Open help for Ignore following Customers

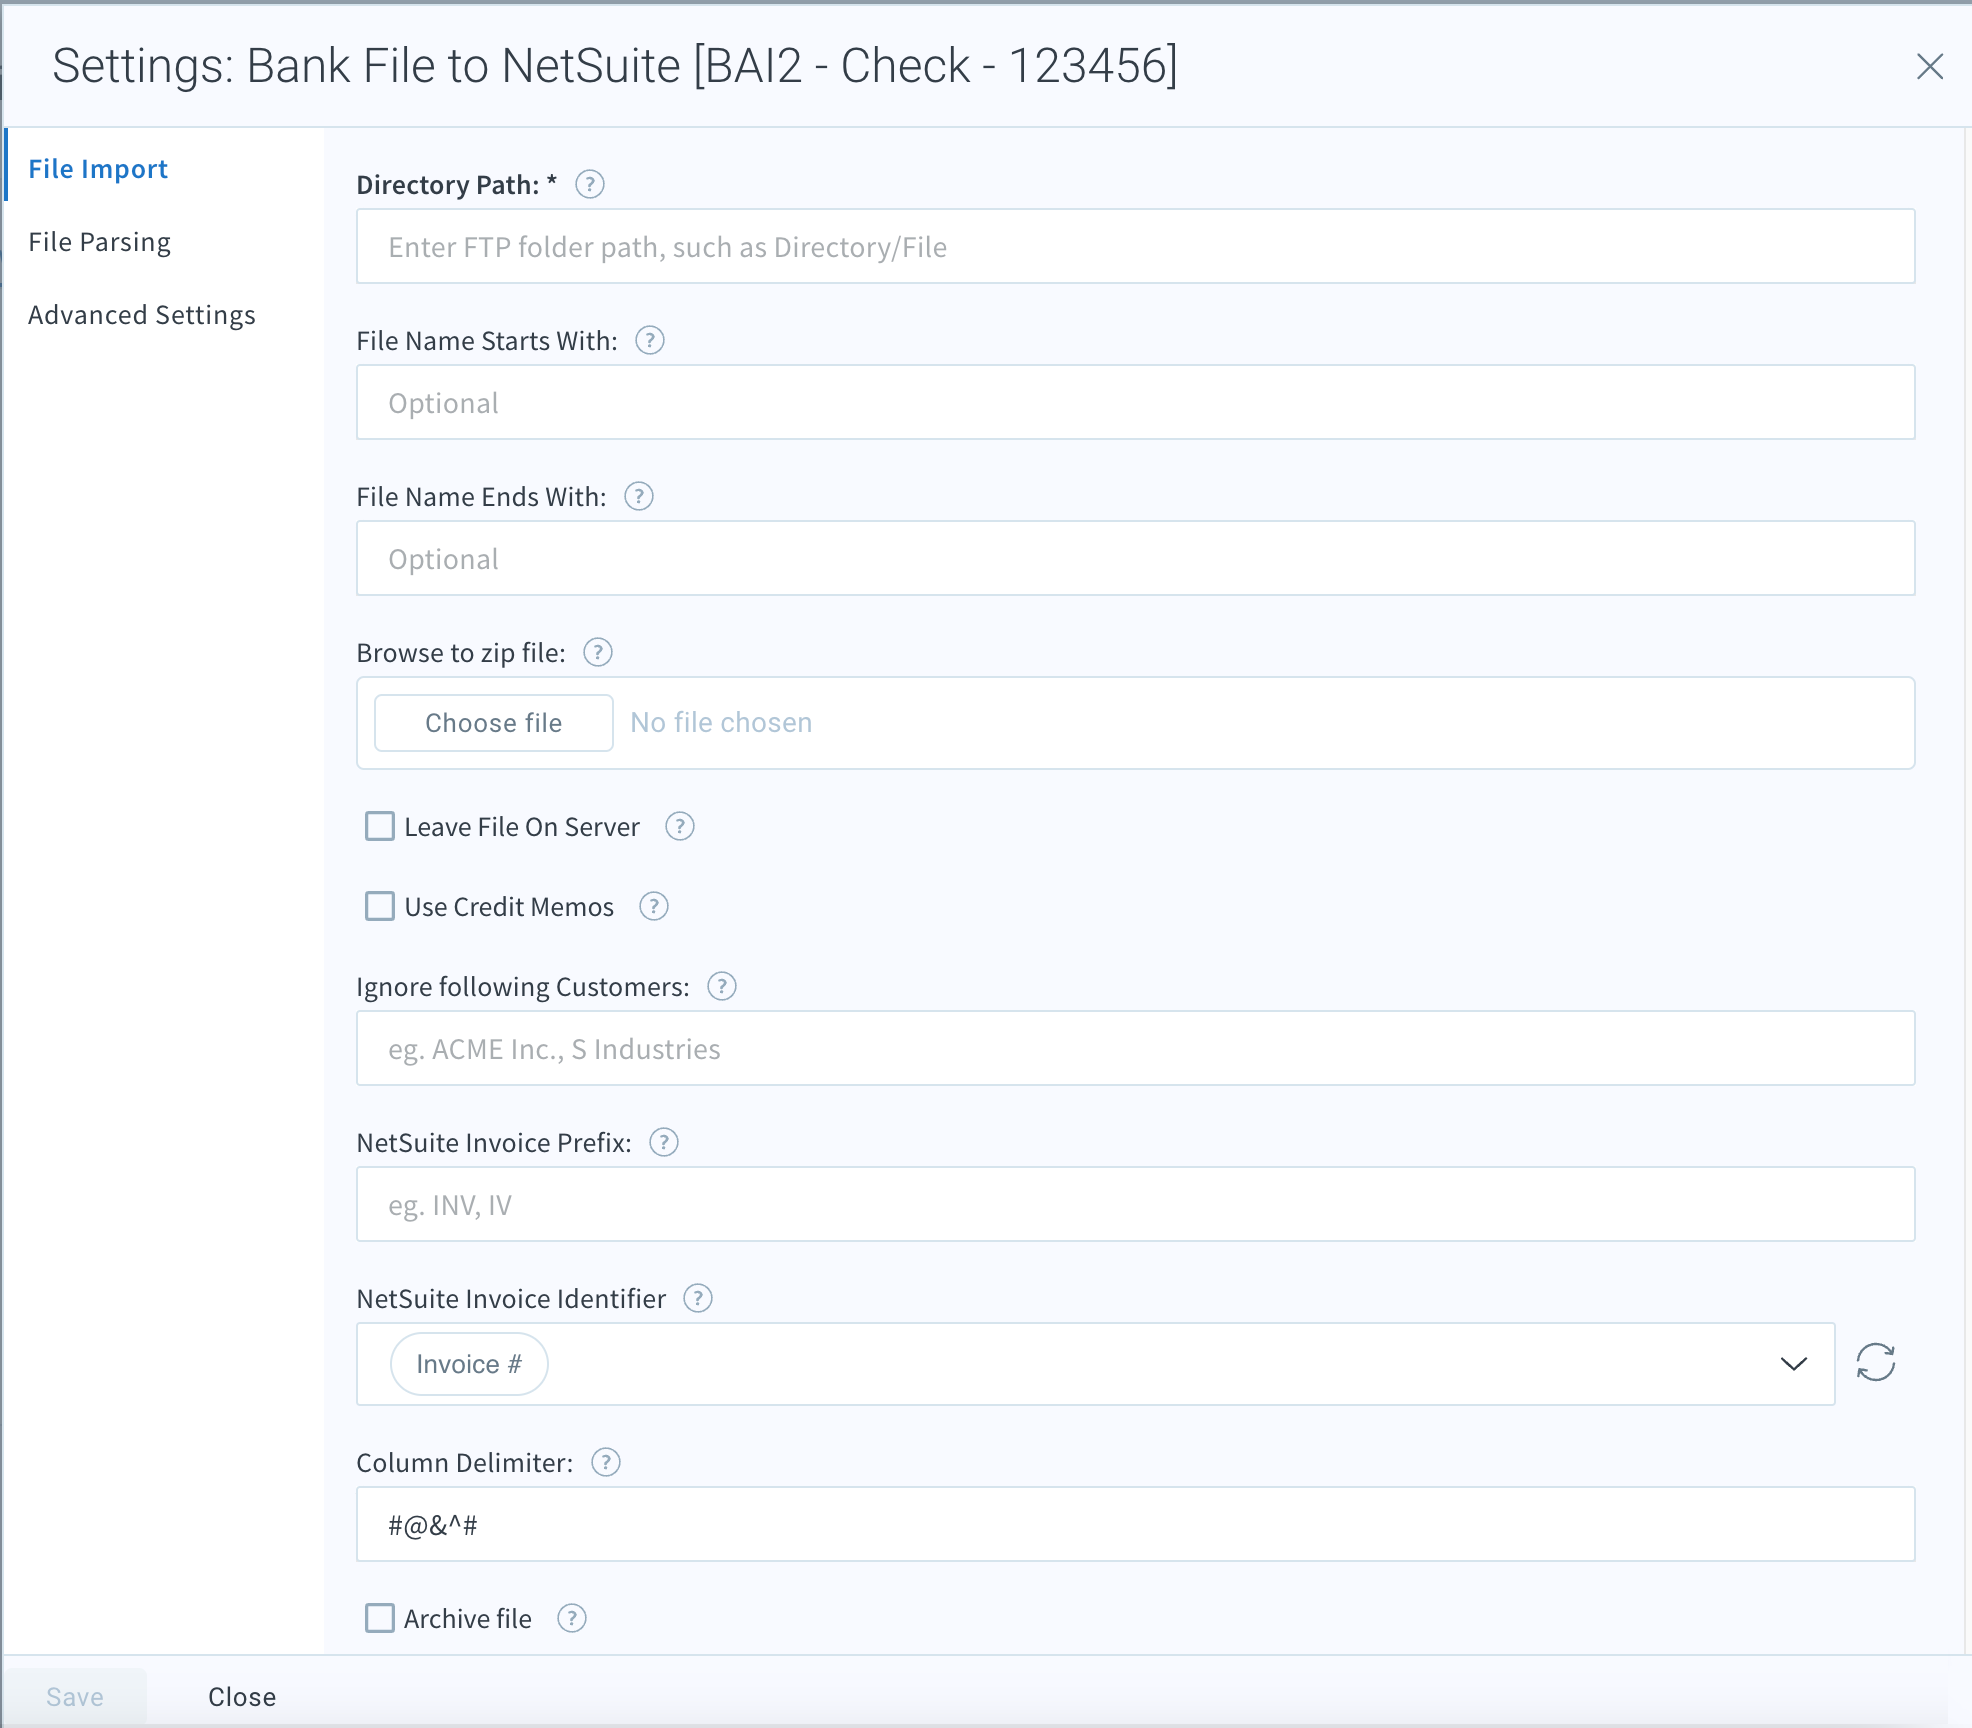click(721, 986)
